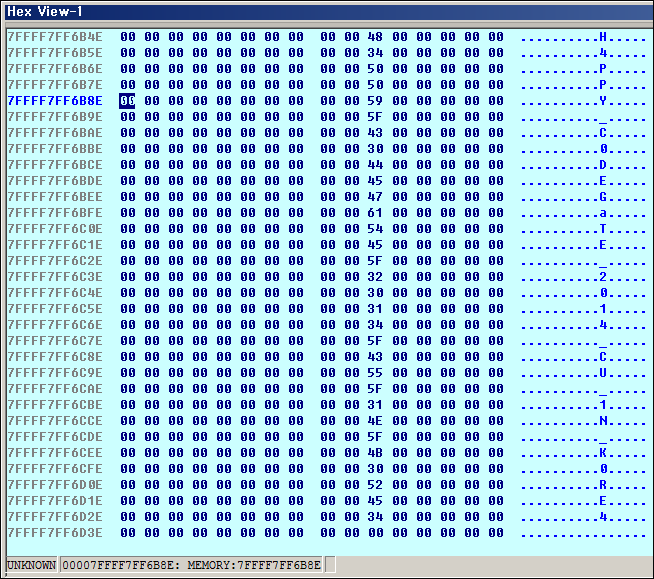
Task: Click ASCII character N in the text column
Action: coord(603,420)
